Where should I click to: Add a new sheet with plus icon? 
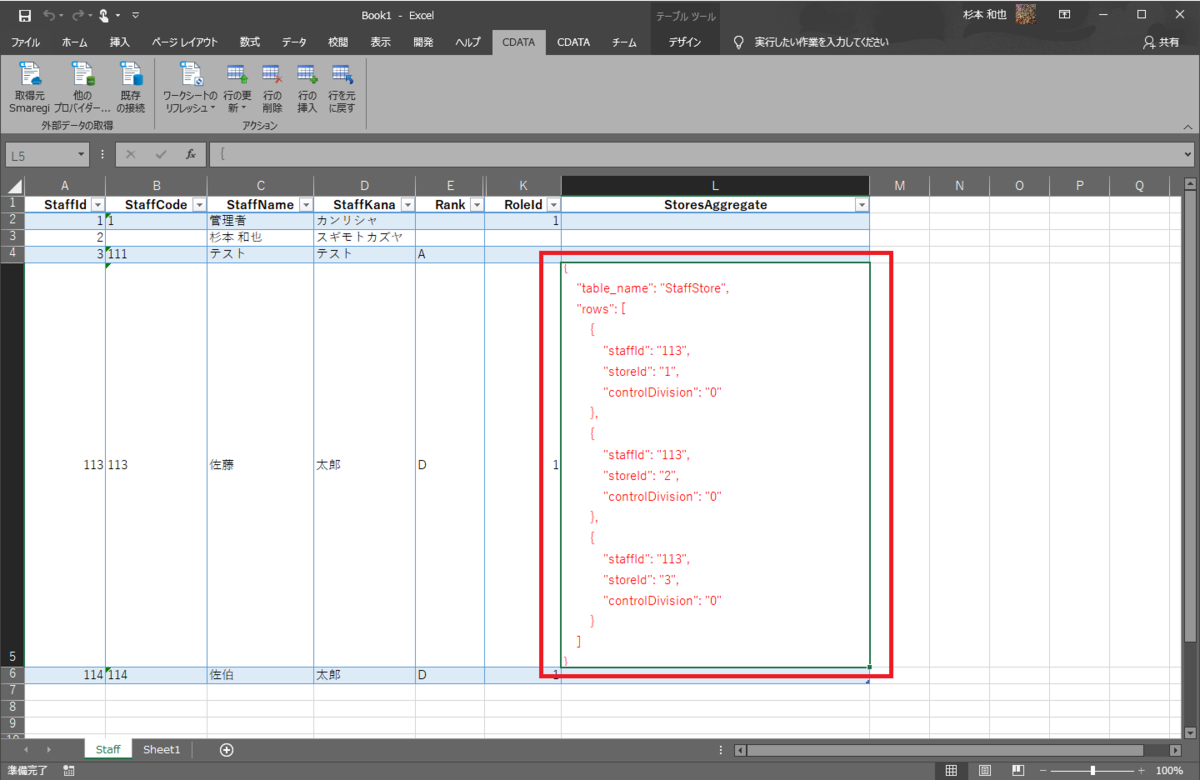coord(227,750)
